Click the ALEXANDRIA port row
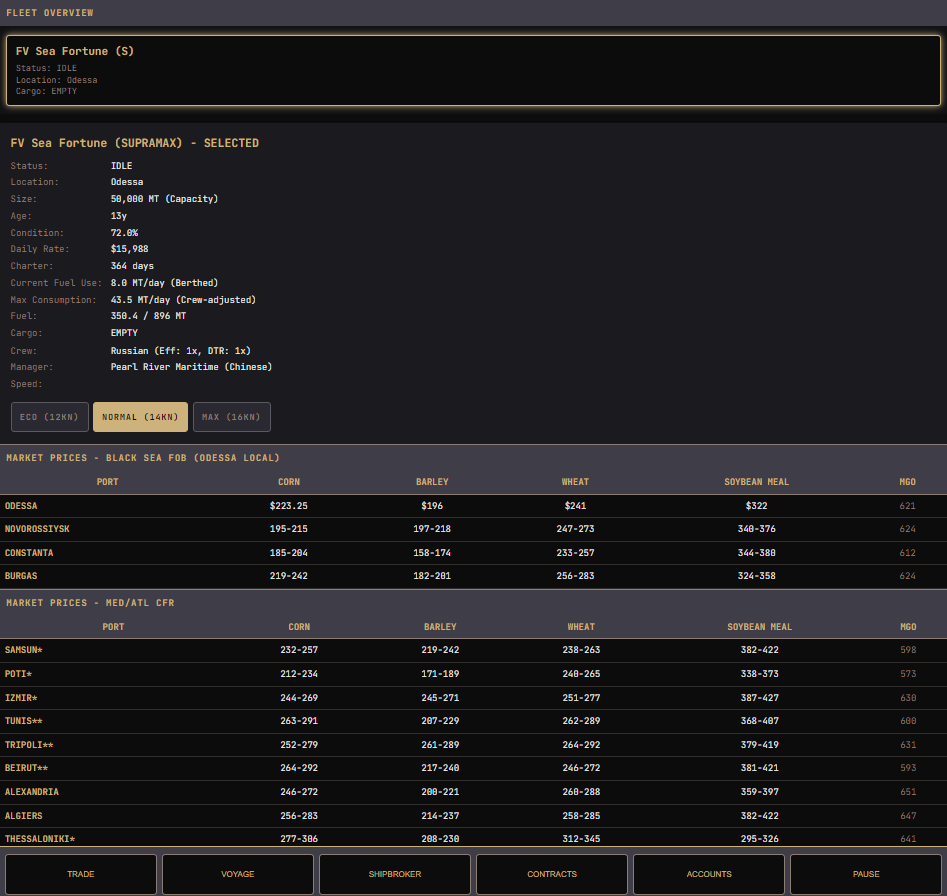The height and width of the screenshot is (896, 947). (x=474, y=792)
